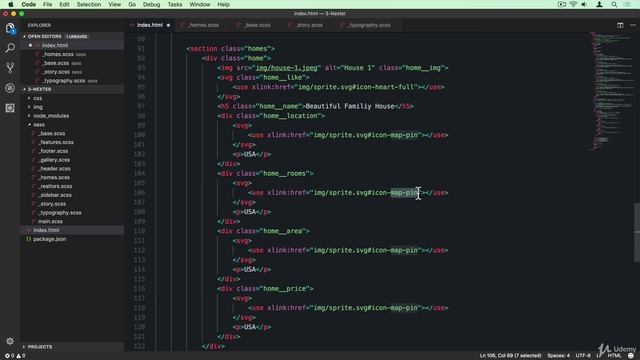Open Spotlight search in menu bar
640x360 pixels.
614,4
